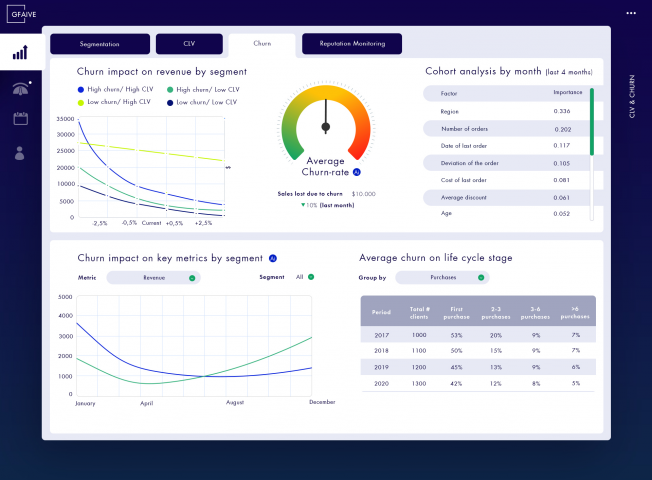652x480 pixels.
Task: Click the yellow-green line in revenue chart
Action: [x=152, y=151]
